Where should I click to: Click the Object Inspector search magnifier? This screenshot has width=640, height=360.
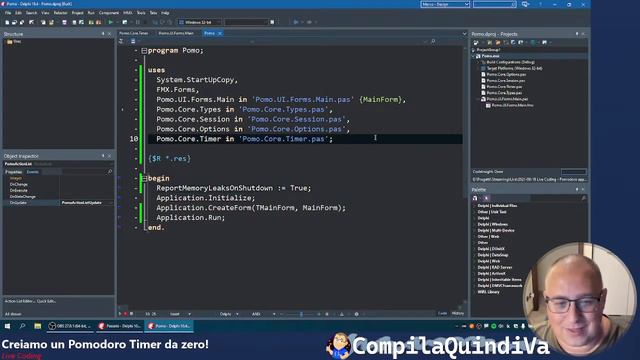[109, 172]
